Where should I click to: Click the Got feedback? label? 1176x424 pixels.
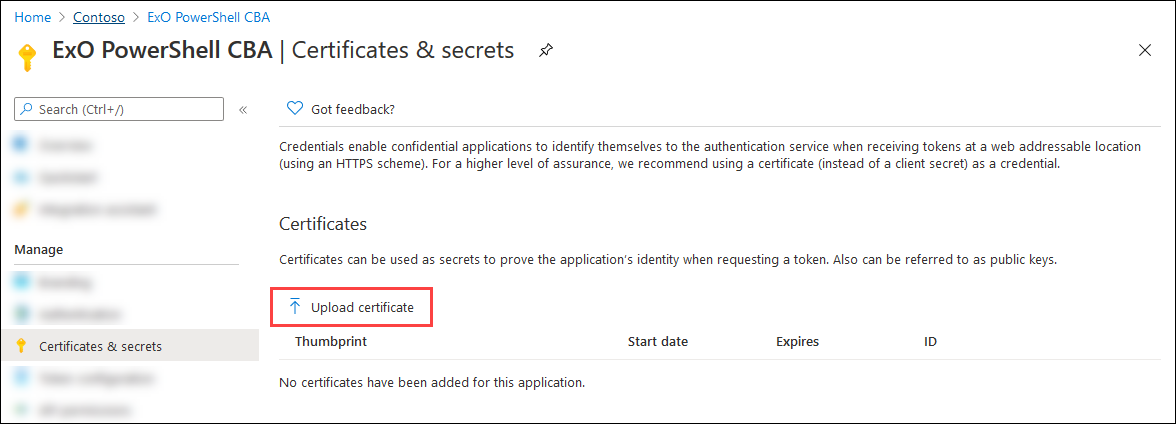pyautogui.click(x=353, y=109)
